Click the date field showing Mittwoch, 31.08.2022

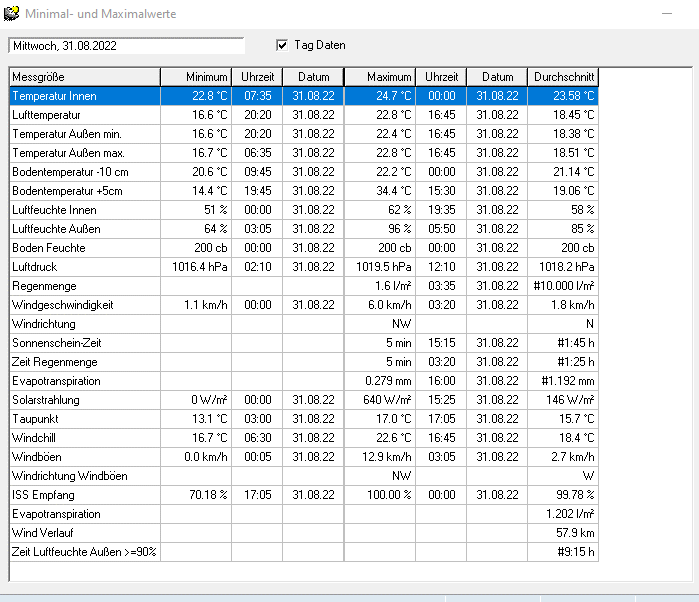click(126, 46)
